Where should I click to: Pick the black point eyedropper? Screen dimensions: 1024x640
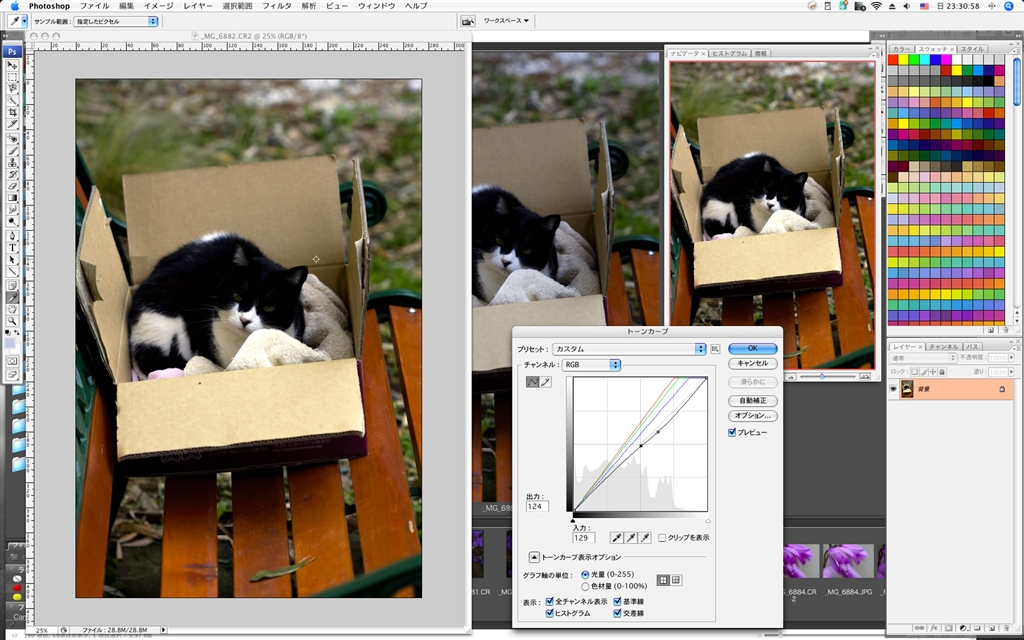616,537
